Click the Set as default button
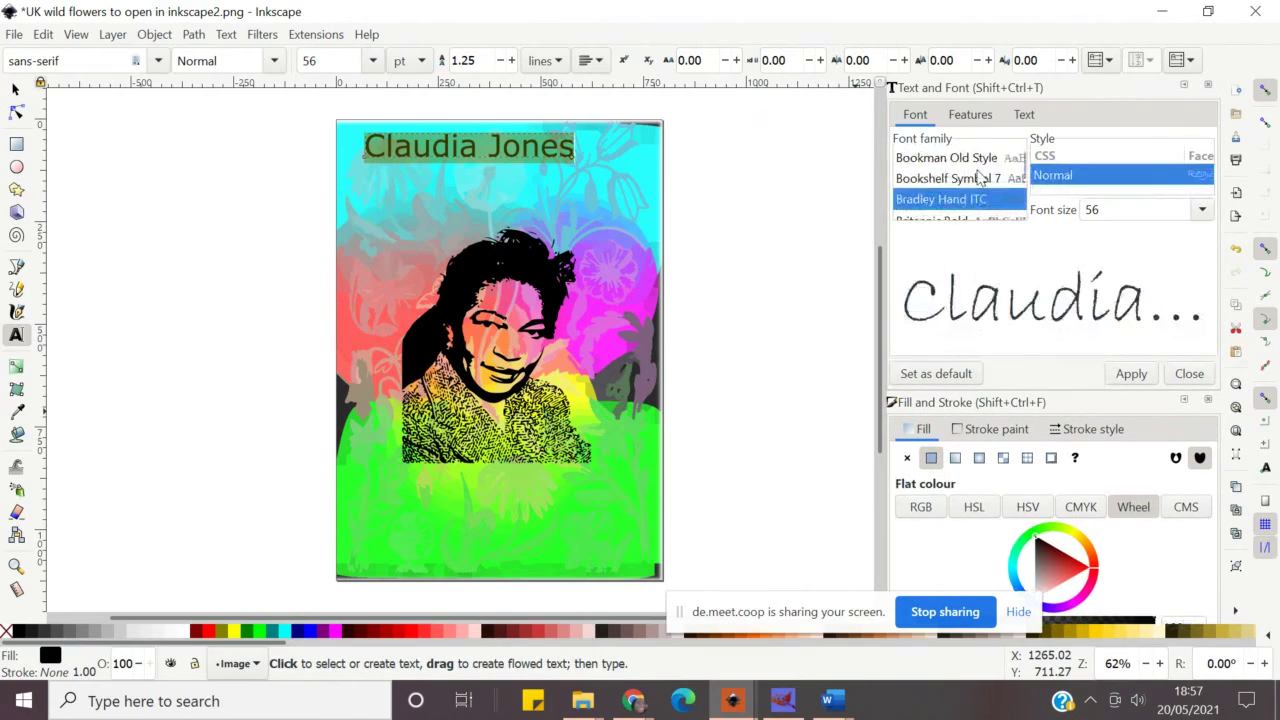 coord(936,374)
